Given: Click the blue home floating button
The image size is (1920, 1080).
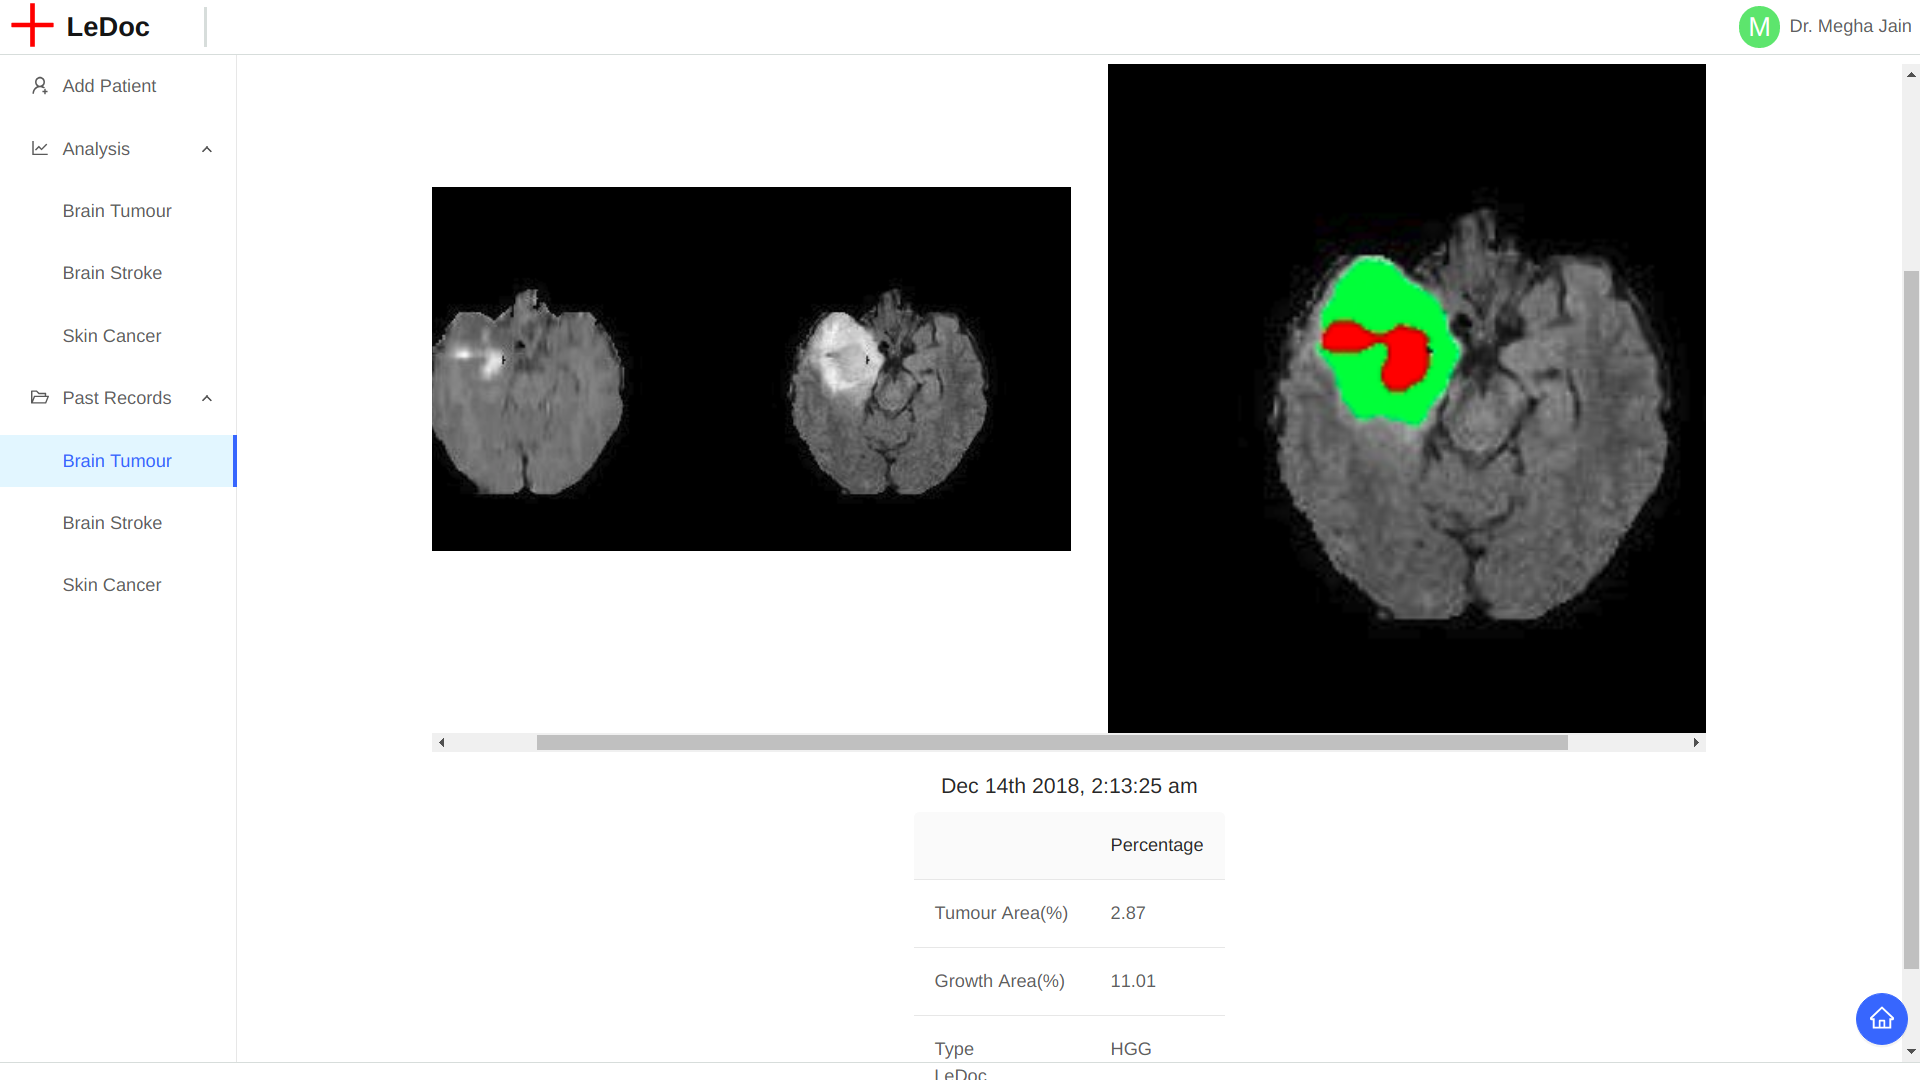Looking at the screenshot, I should coord(1881,1019).
